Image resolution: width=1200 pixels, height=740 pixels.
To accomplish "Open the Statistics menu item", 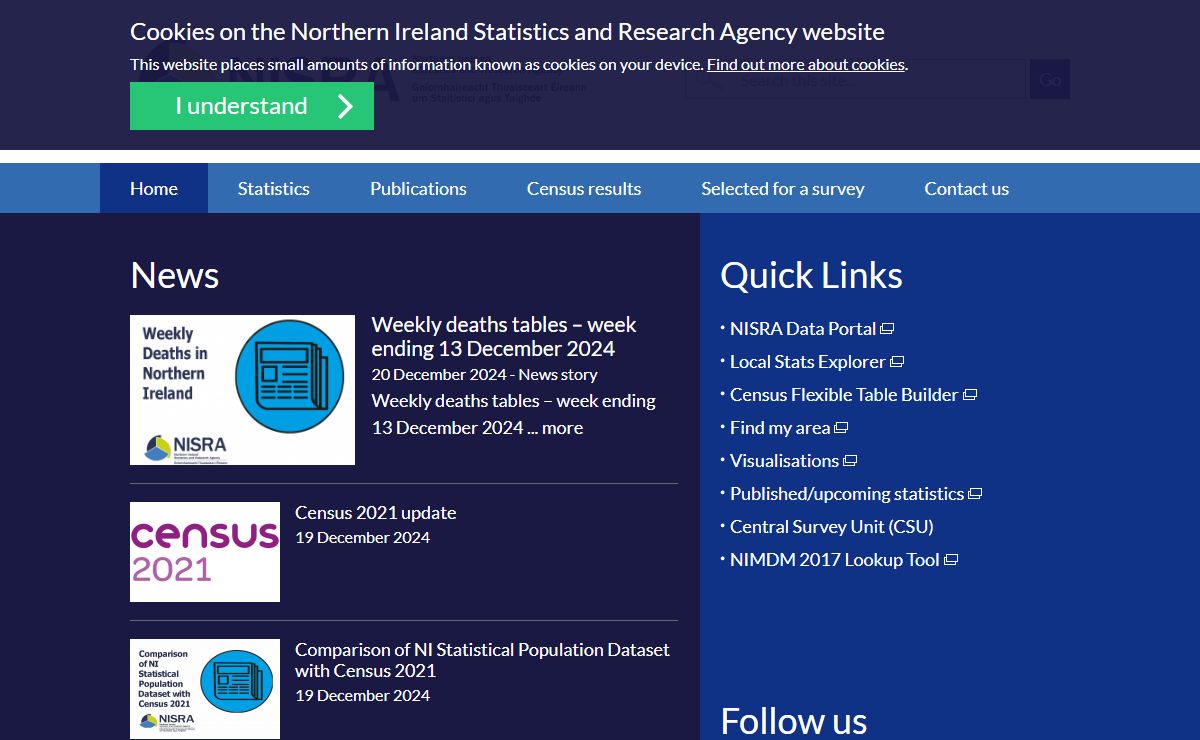I will (274, 188).
